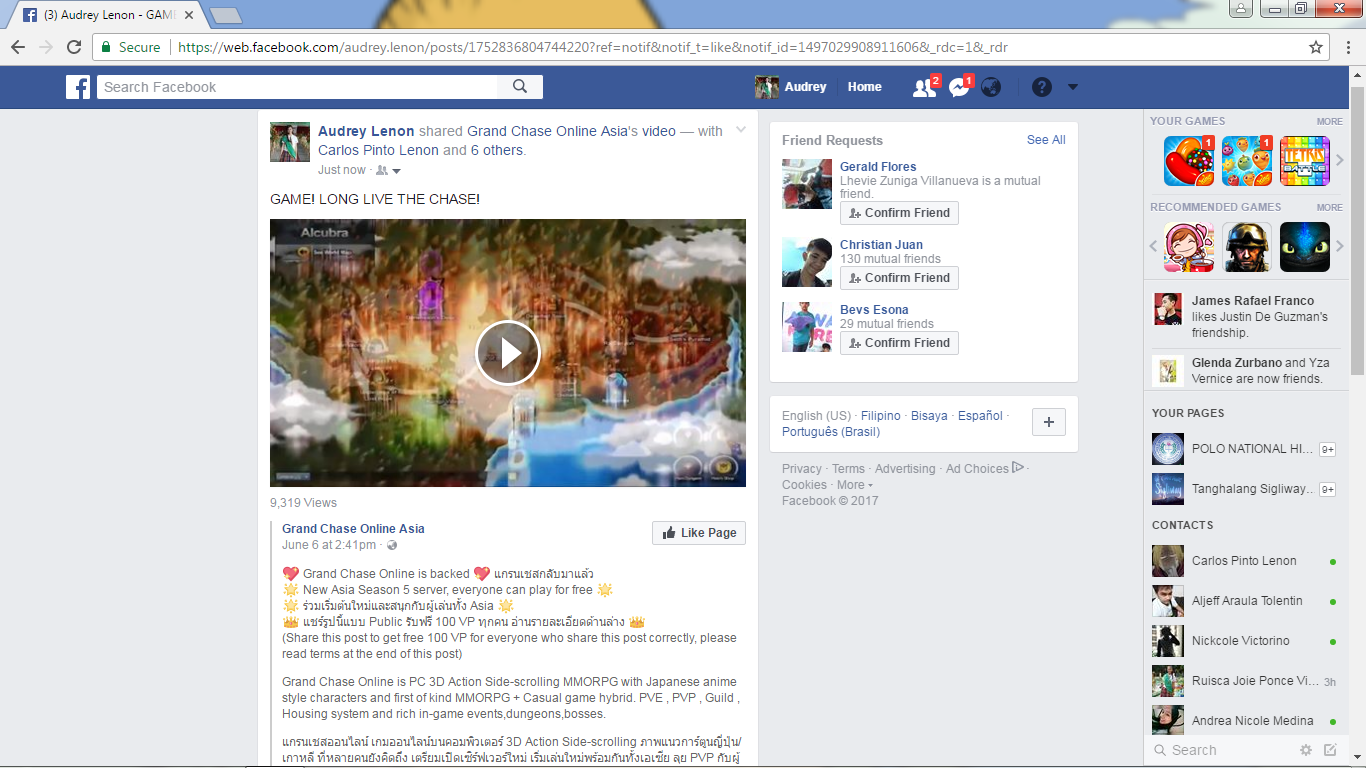
Task: Switch language to Español
Action: click(980, 416)
